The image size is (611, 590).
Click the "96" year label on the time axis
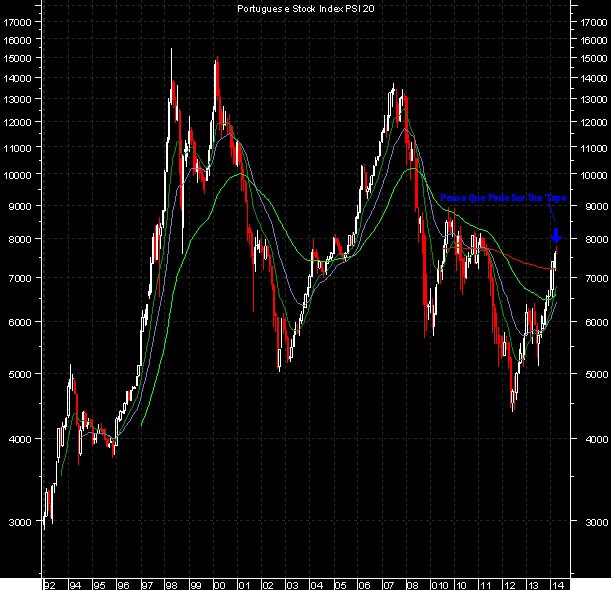tap(123, 585)
